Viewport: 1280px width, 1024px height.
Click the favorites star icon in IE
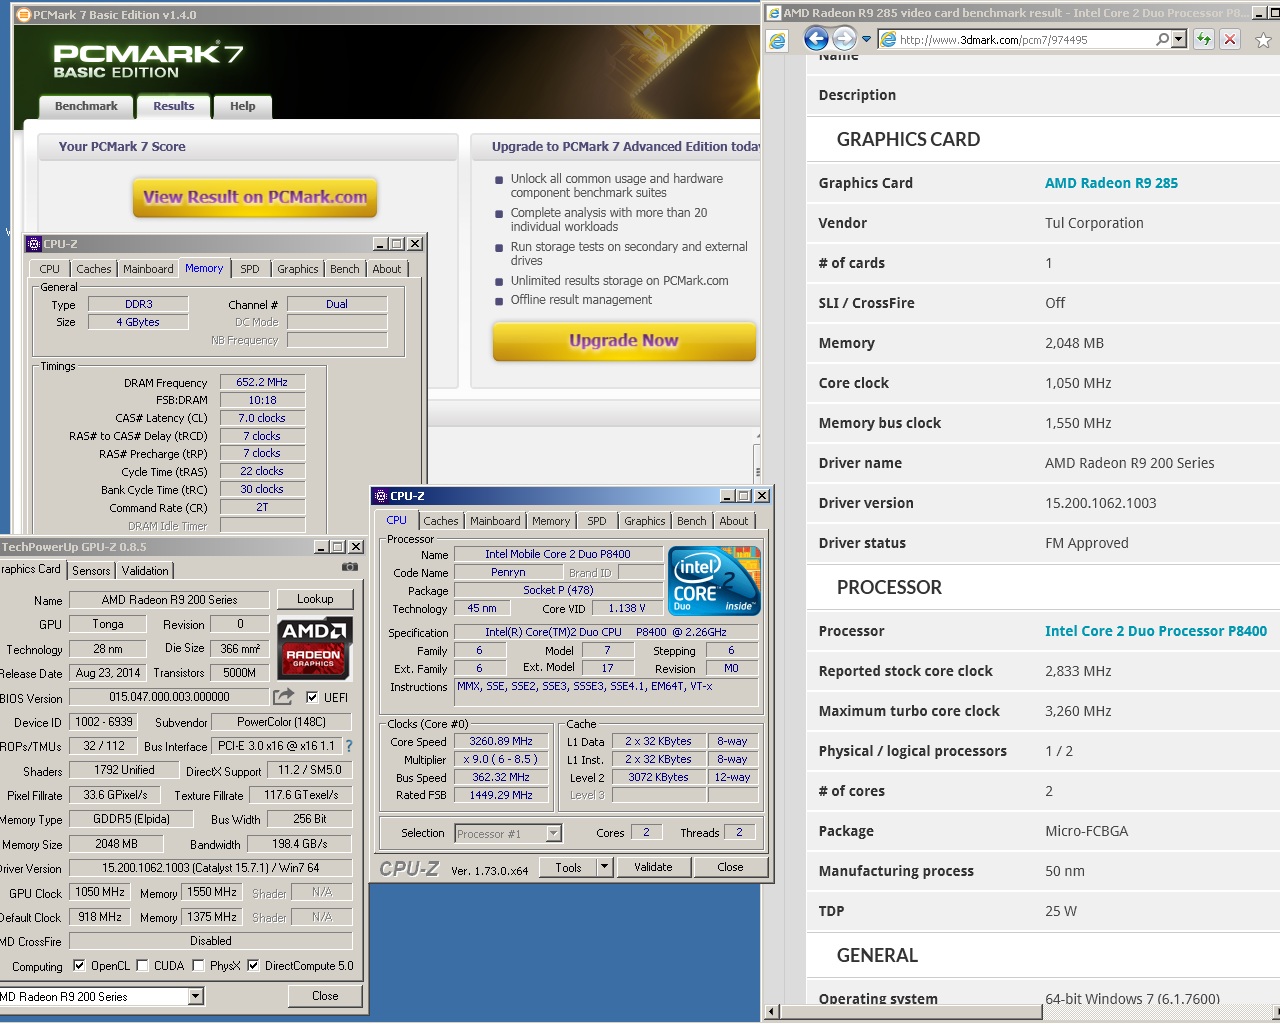pyautogui.click(x=1263, y=40)
